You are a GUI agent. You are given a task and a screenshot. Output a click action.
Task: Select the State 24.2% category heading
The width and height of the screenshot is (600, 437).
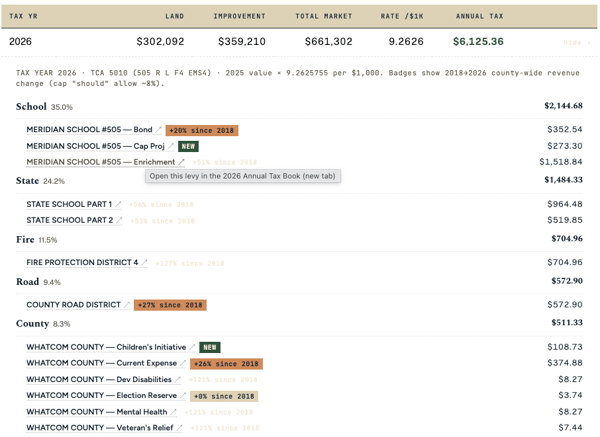40,181
